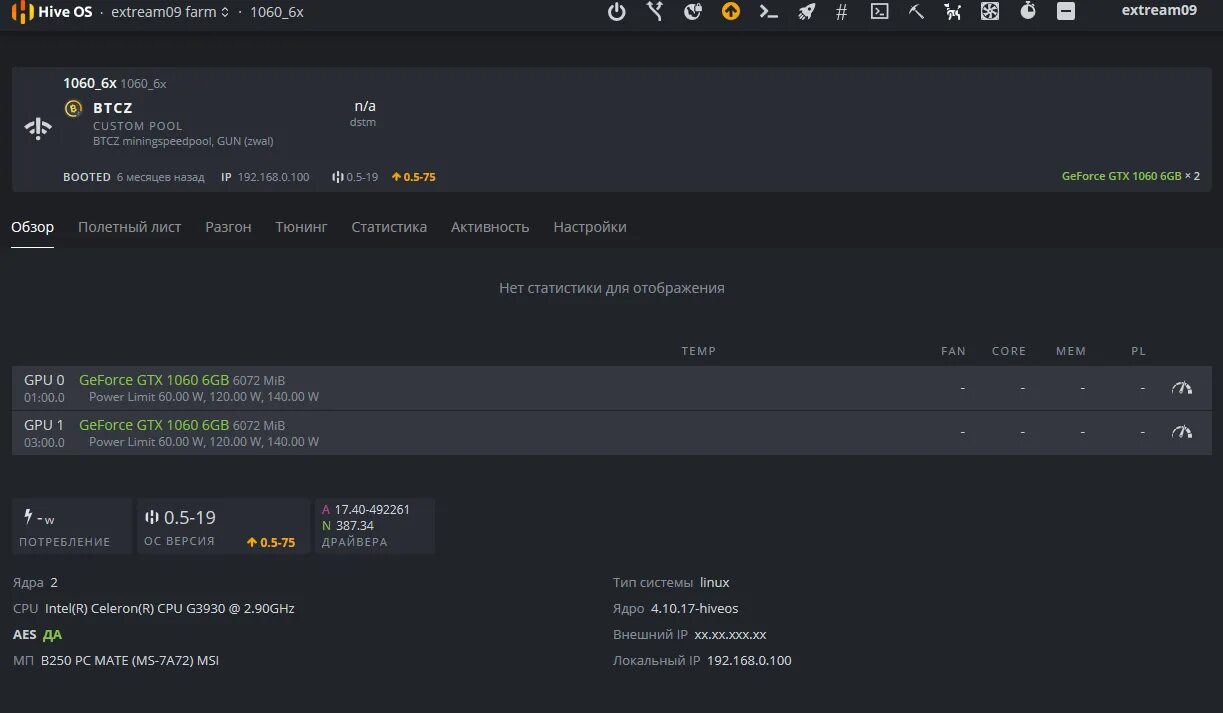Open the Настройки tab
Image resolution: width=1223 pixels, height=713 pixels.
(590, 227)
